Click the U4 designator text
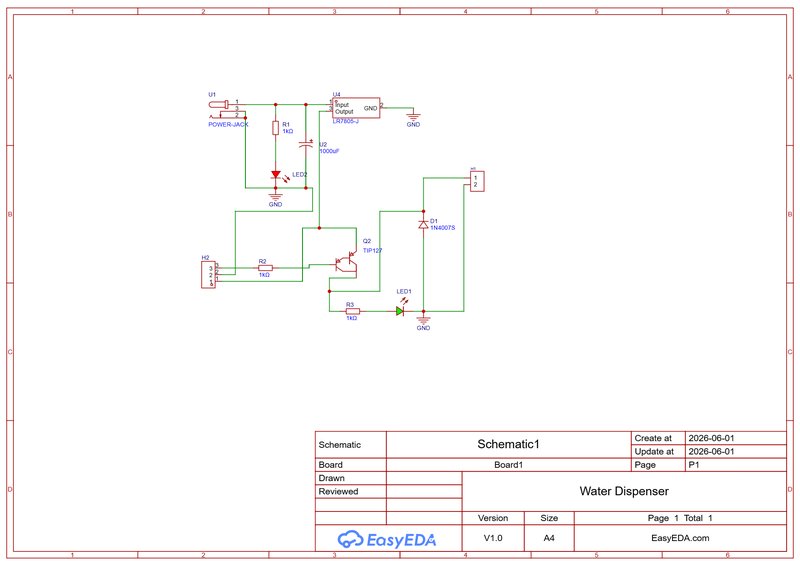800x566 pixels. (337, 94)
